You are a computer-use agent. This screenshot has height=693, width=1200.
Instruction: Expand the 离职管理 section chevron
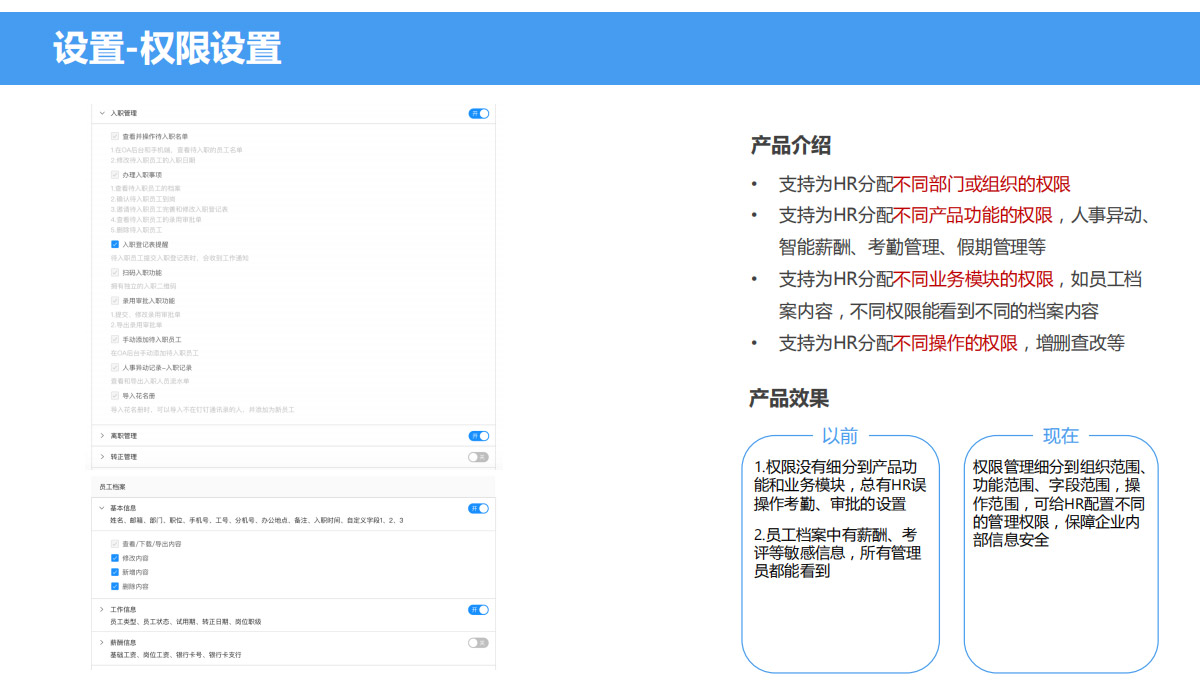point(102,436)
